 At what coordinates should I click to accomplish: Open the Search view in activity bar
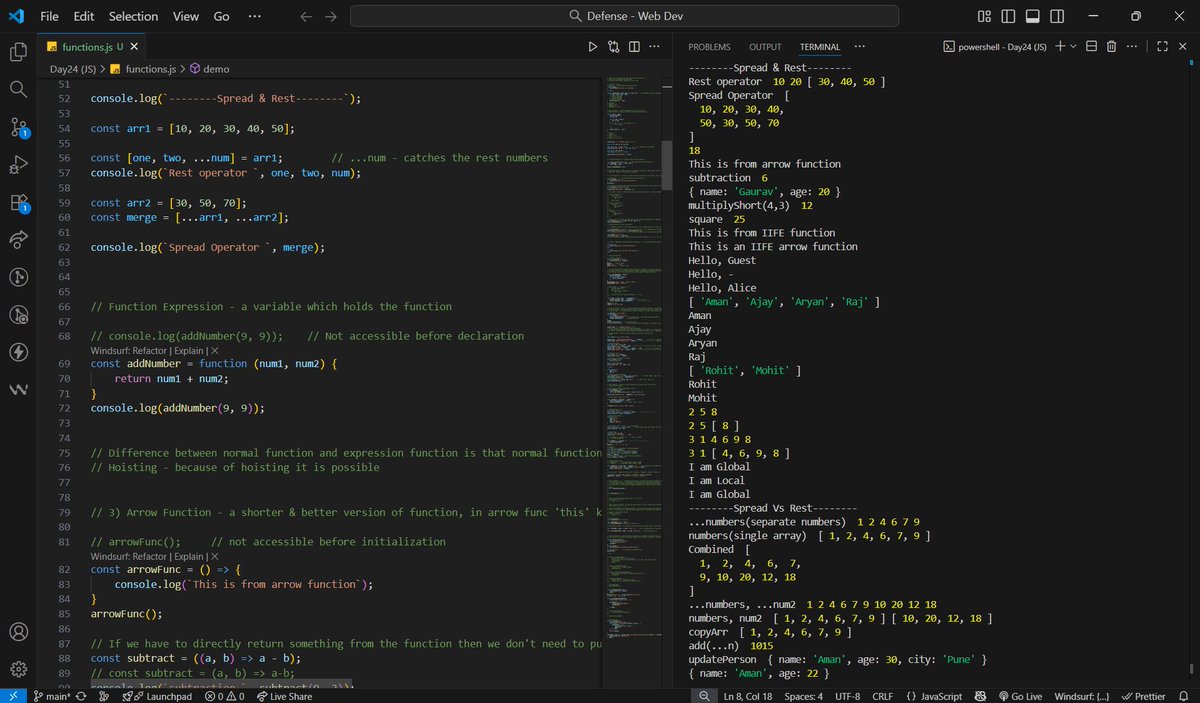[x=18, y=89]
